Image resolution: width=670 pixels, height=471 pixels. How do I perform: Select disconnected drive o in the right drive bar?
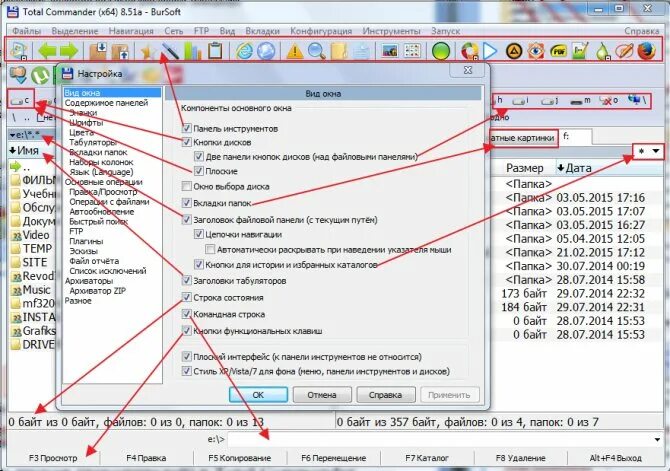tap(608, 101)
